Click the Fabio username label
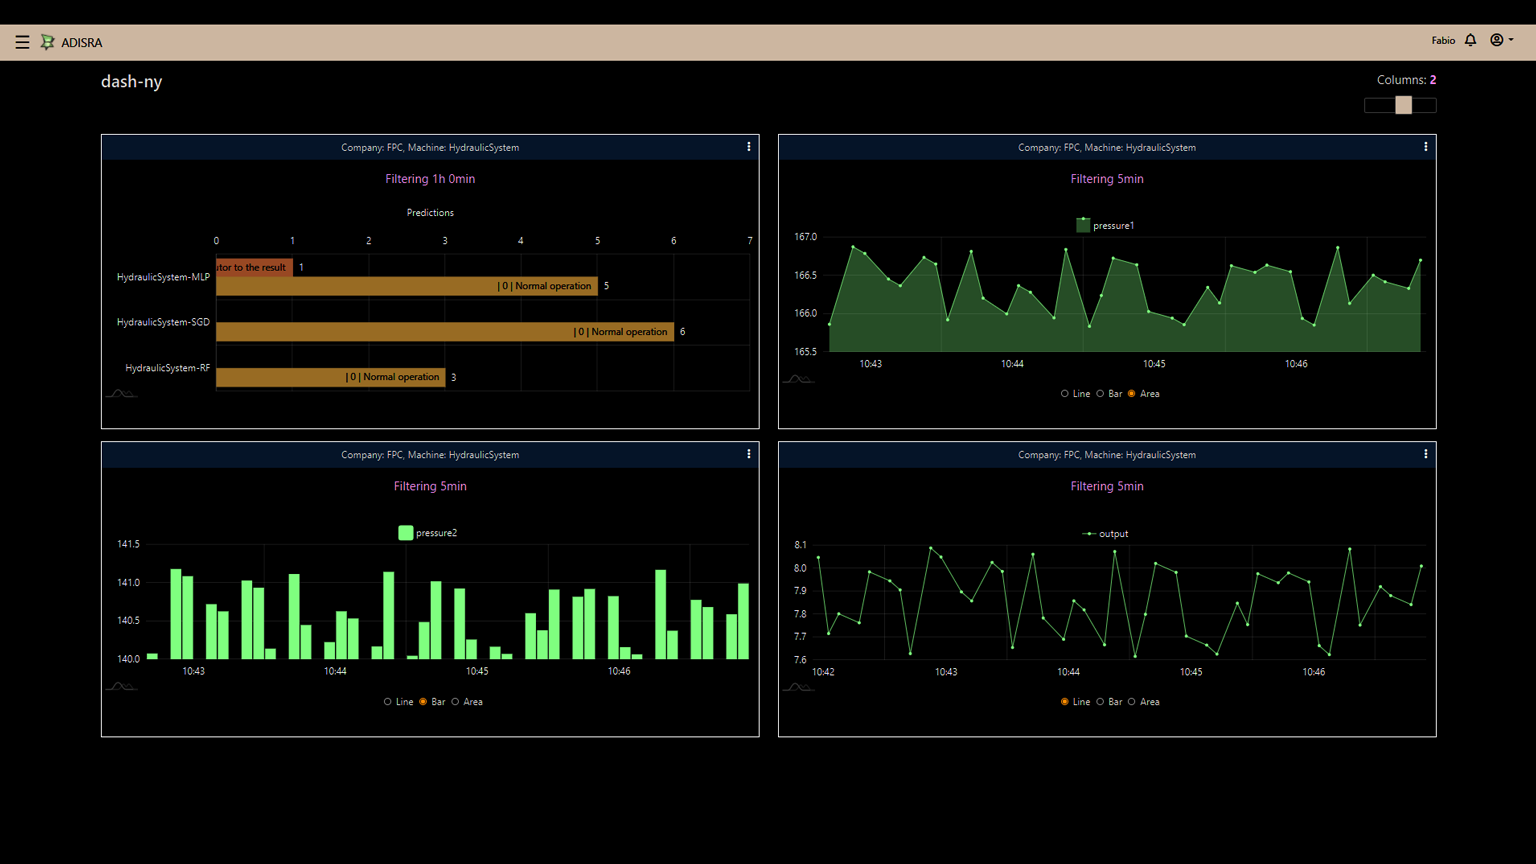This screenshot has width=1536, height=864. 1442,41
